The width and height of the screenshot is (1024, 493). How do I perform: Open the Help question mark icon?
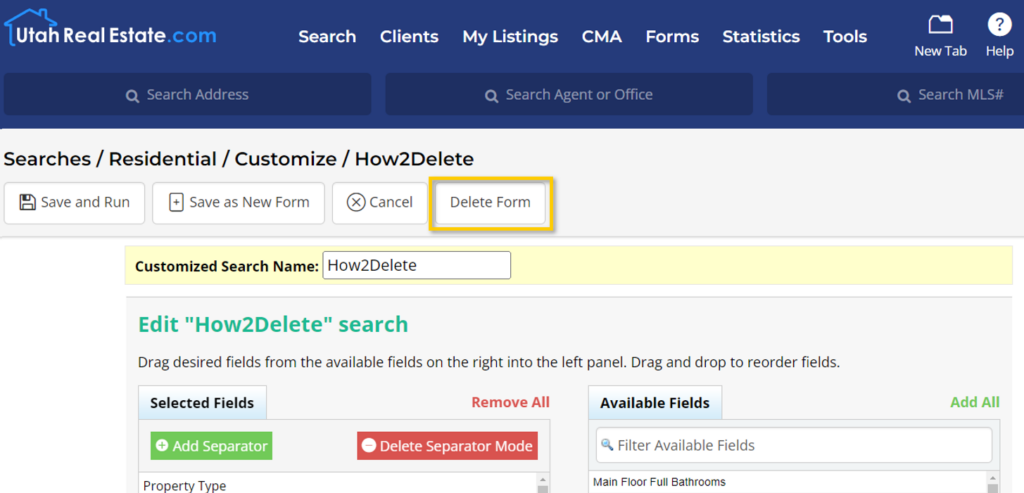(x=999, y=25)
